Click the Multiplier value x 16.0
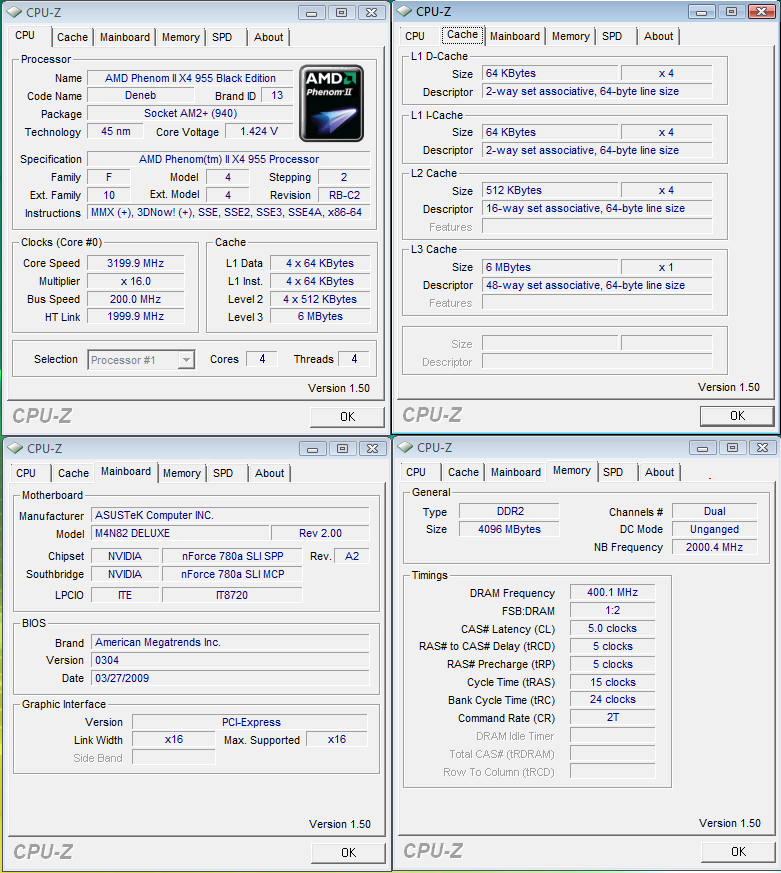This screenshot has width=781, height=873. [x=135, y=281]
